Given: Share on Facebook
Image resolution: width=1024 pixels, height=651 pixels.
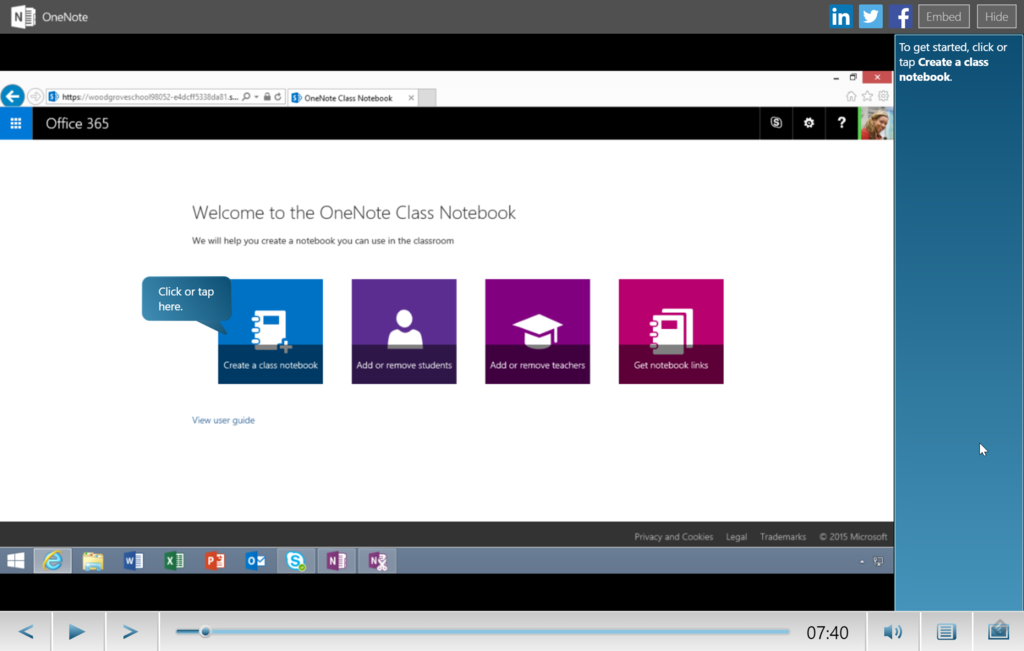Looking at the screenshot, I should pyautogui.click(x=900, y=16).
